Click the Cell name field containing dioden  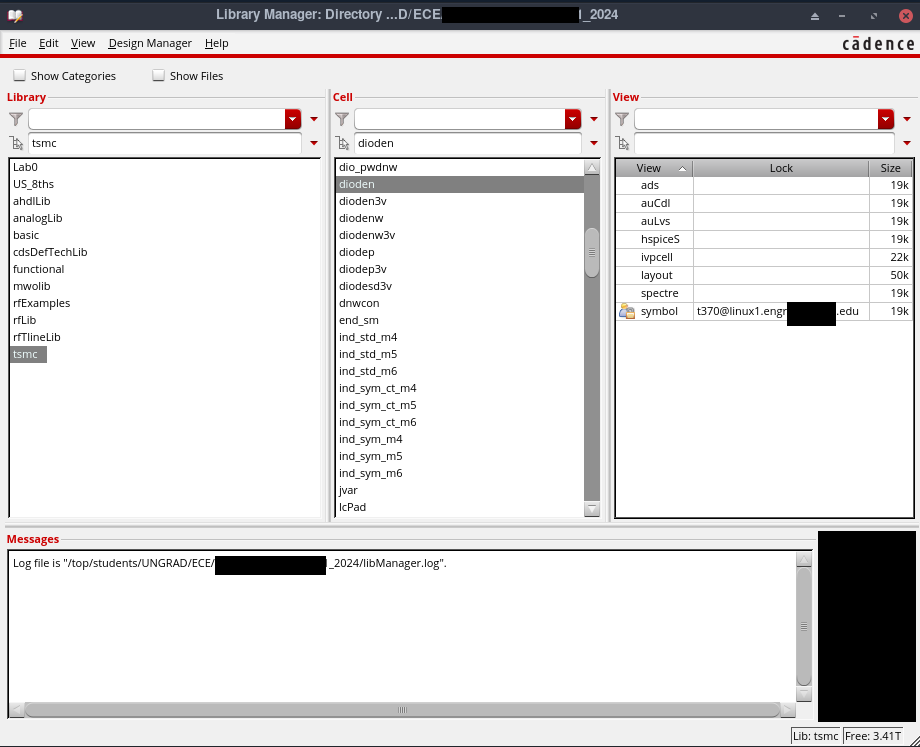click(468, 143)
